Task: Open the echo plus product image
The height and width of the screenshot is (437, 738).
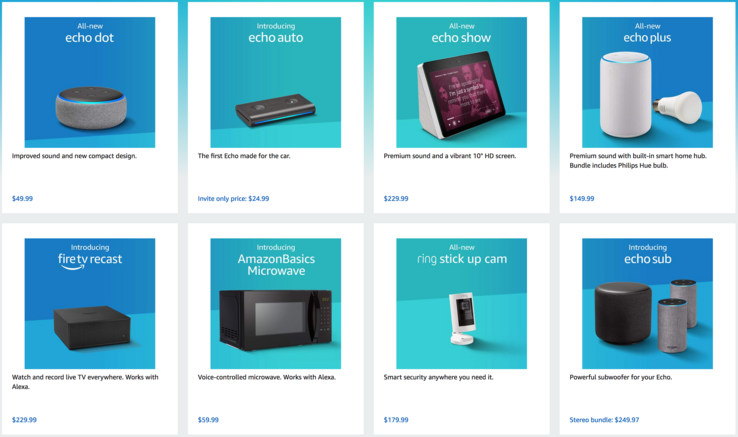Action: tap(647, 82)
